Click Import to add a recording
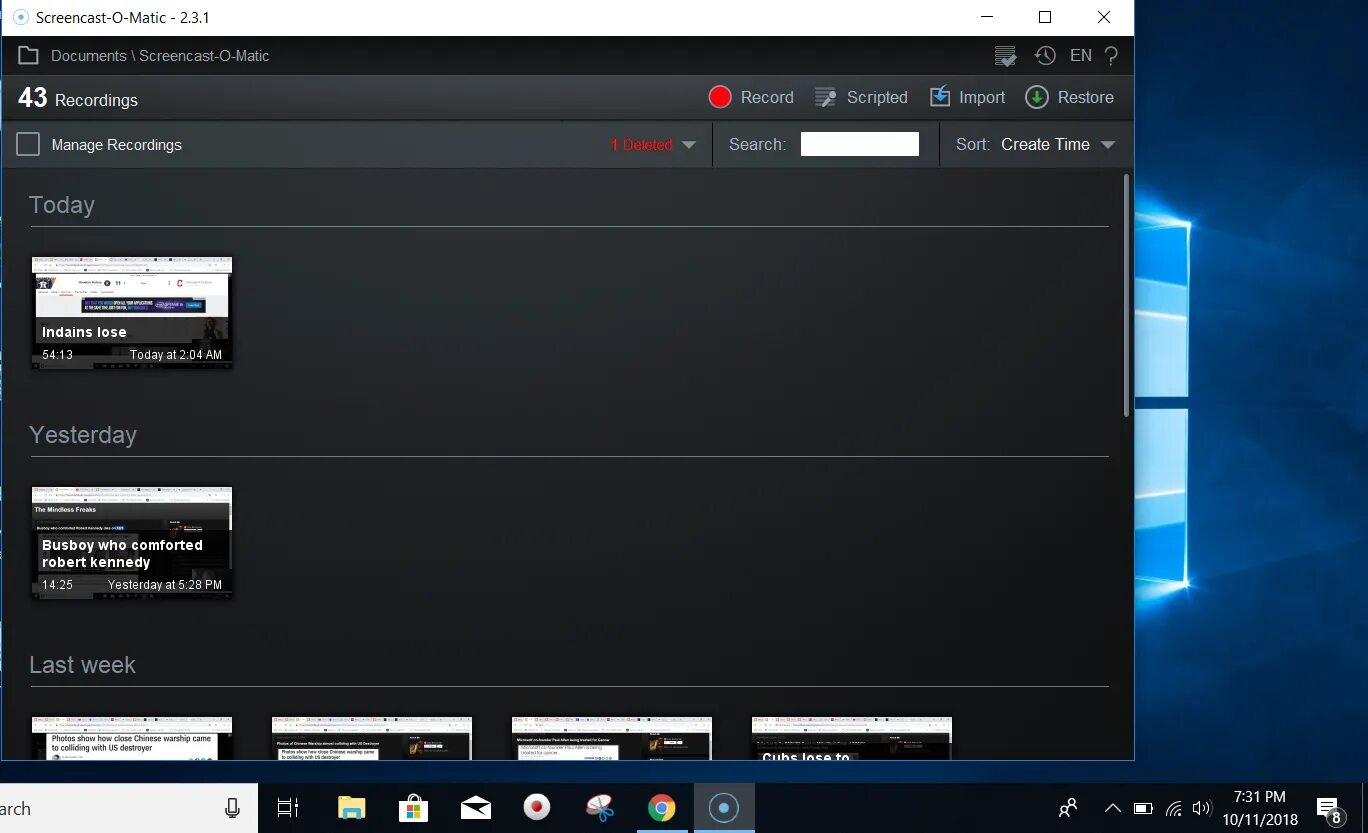Viewport: 1368px width, 833px height. (x=967, y=97)
